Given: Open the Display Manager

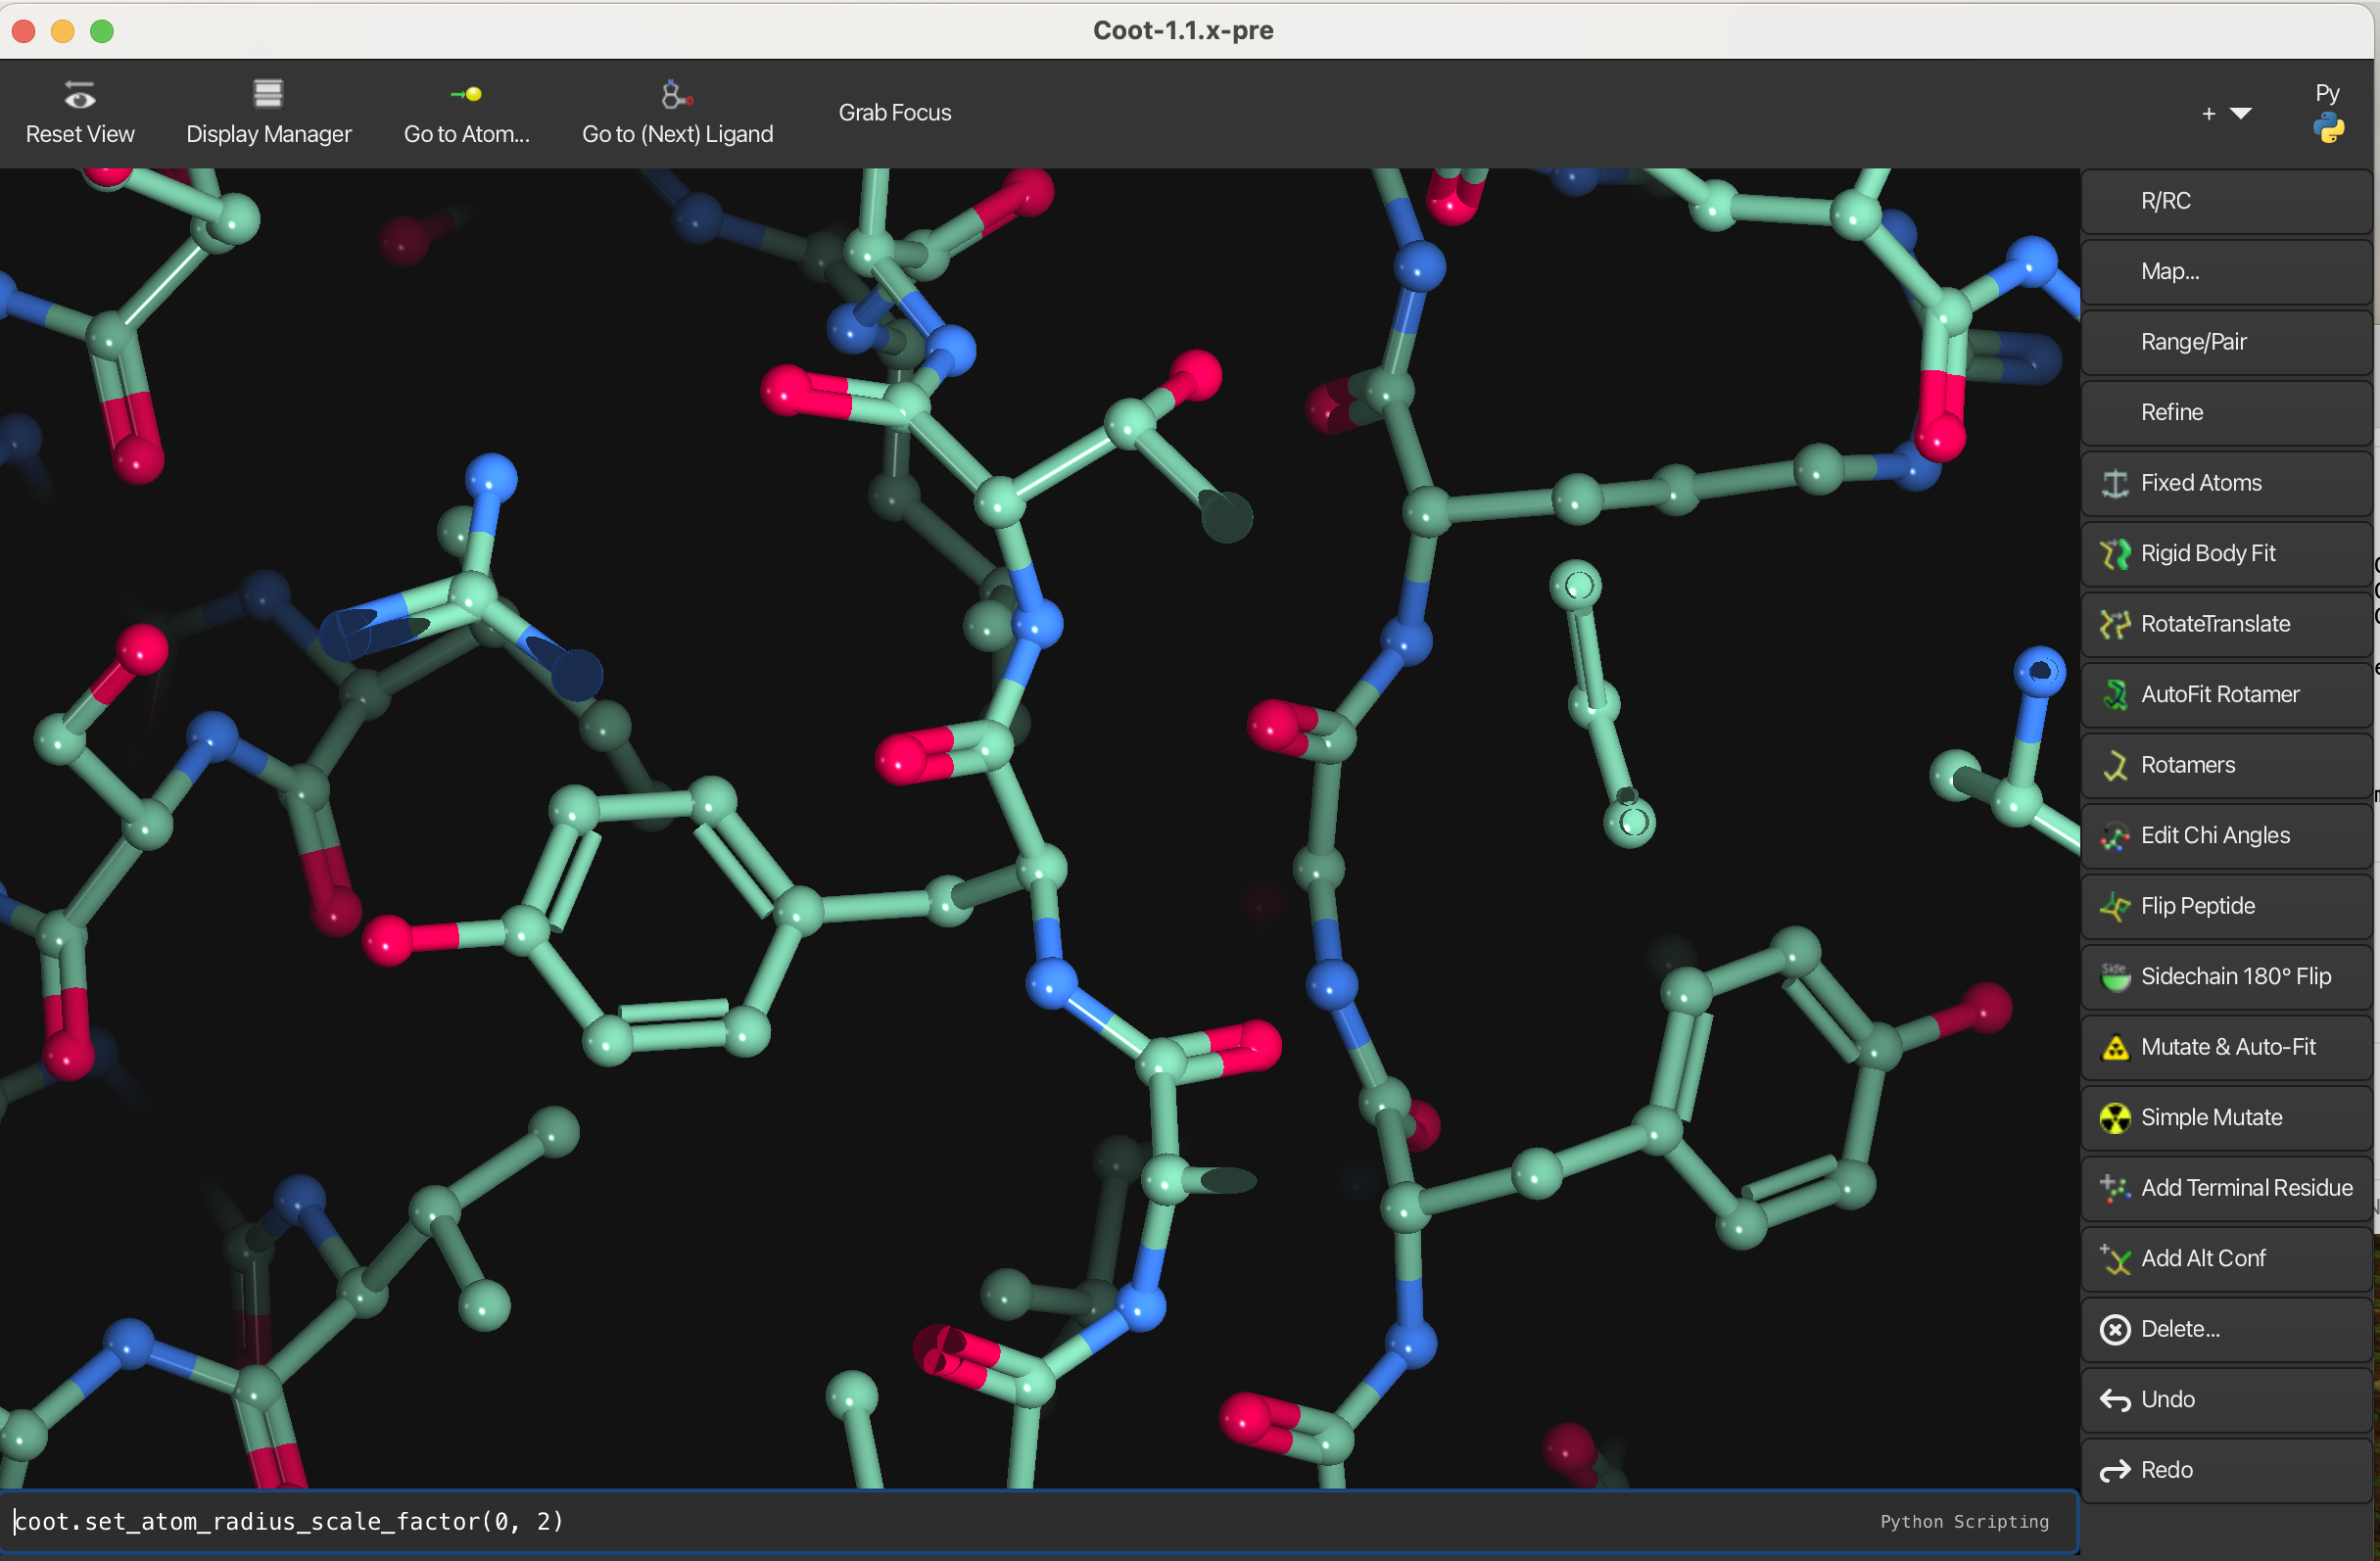Looking at the screenshot, I should tap(268, 112).
